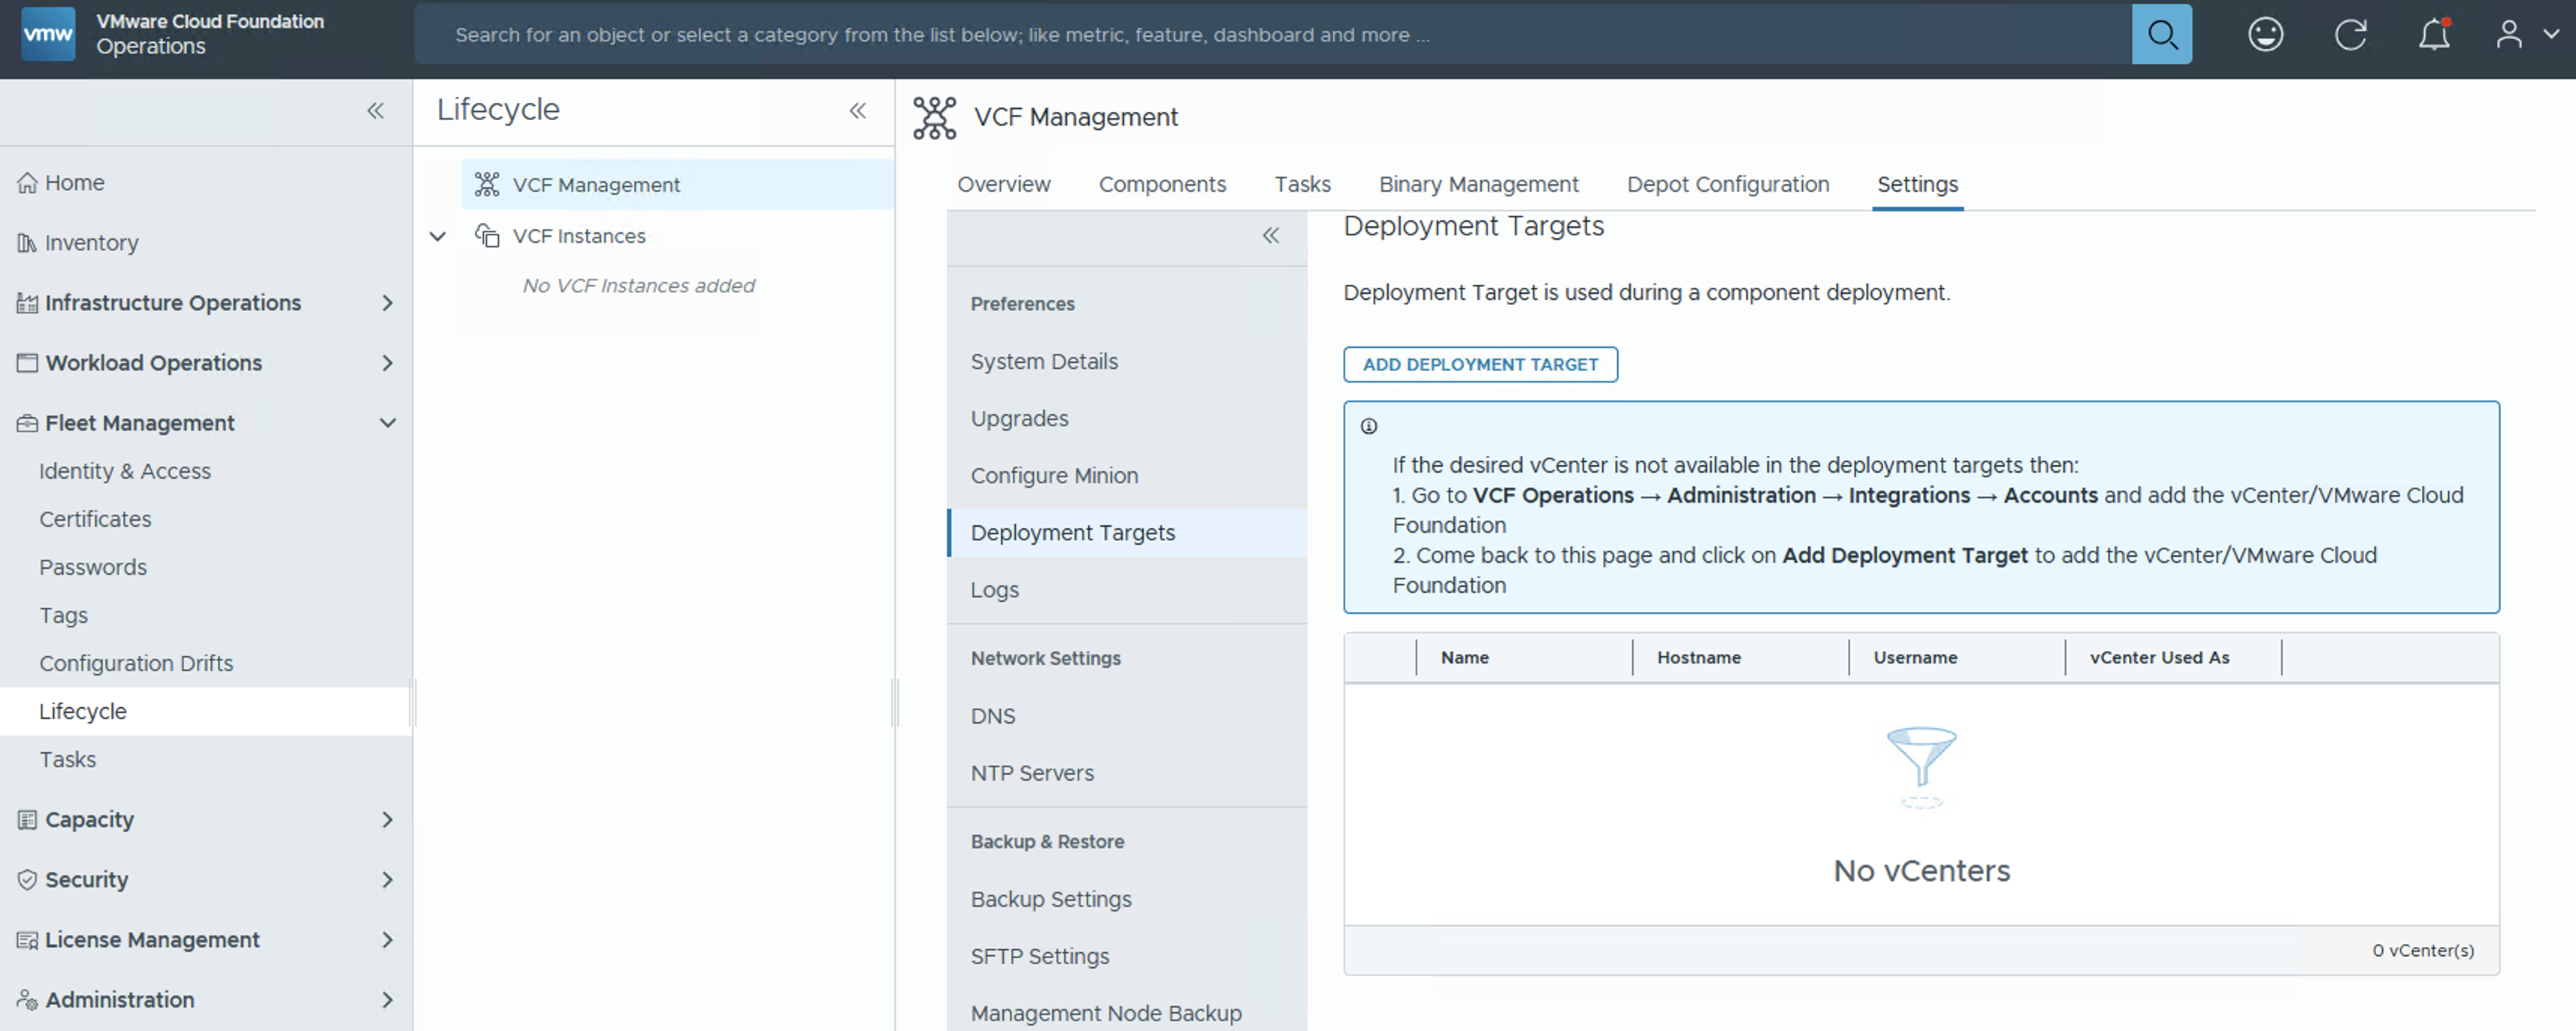Expand Infrastructure Operations section
Screen dimensions: 2576x1031
tap(387, 303)
